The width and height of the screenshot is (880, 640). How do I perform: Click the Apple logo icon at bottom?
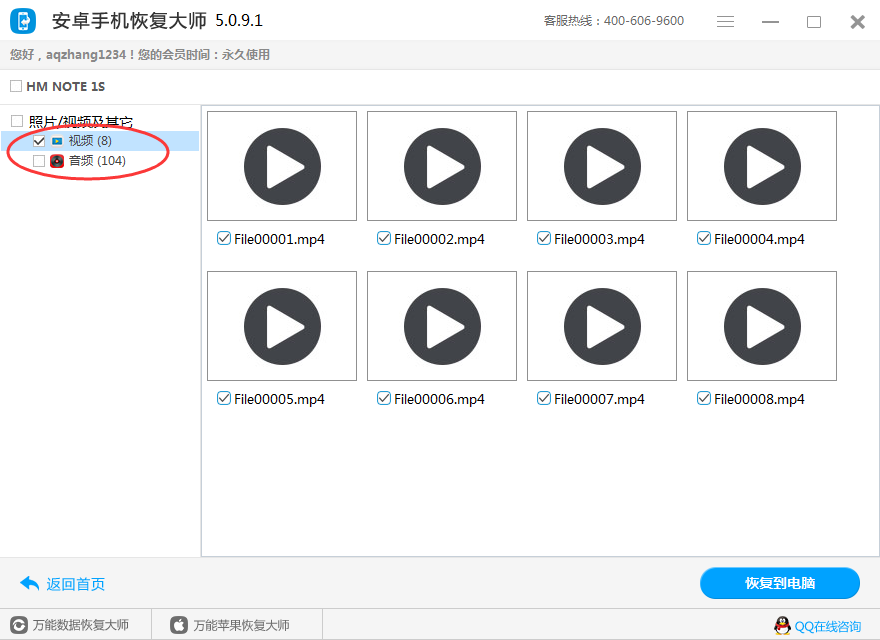(179, 625)
